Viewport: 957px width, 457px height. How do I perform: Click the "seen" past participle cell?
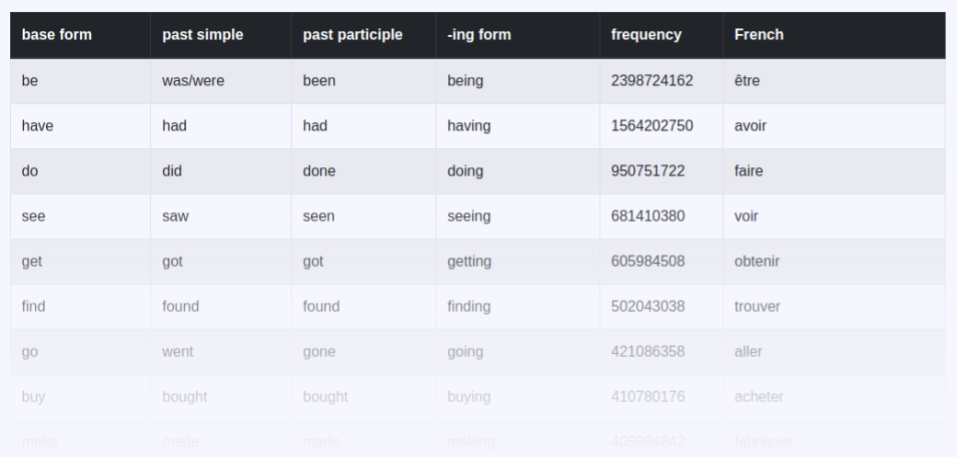[x=319, y=216]
